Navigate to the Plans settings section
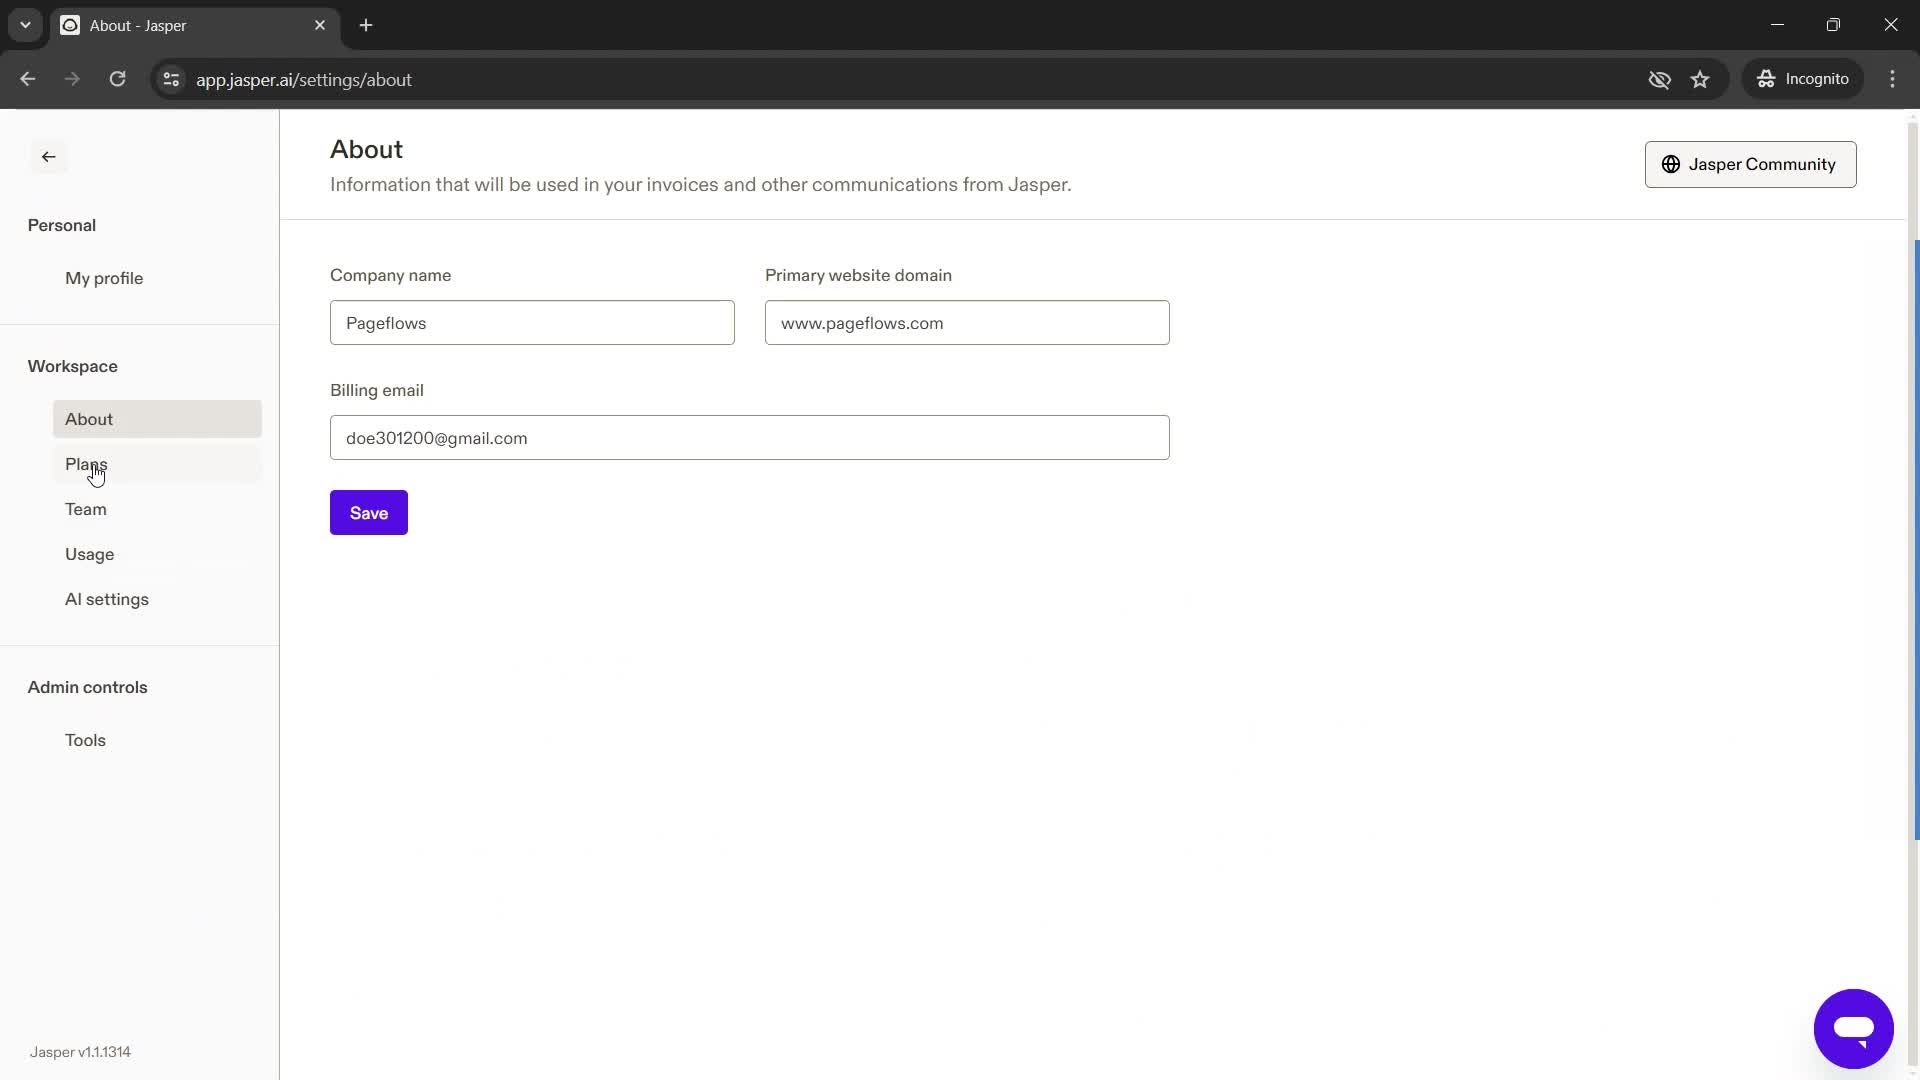This screenshot has height=1080, width=1920. [86, 463]
